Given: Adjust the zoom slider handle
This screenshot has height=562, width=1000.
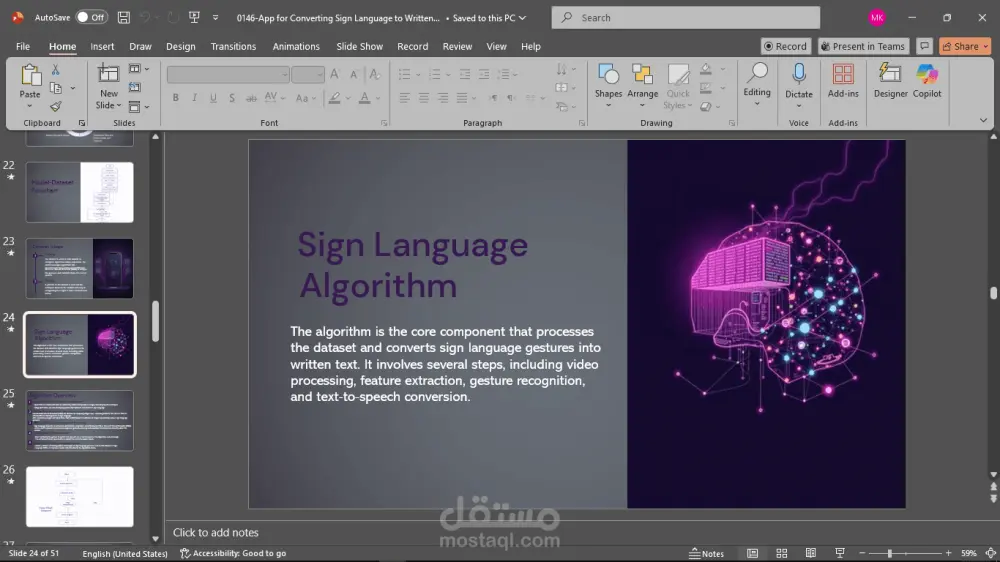Looking at the screenshot, I should (890, 553).
